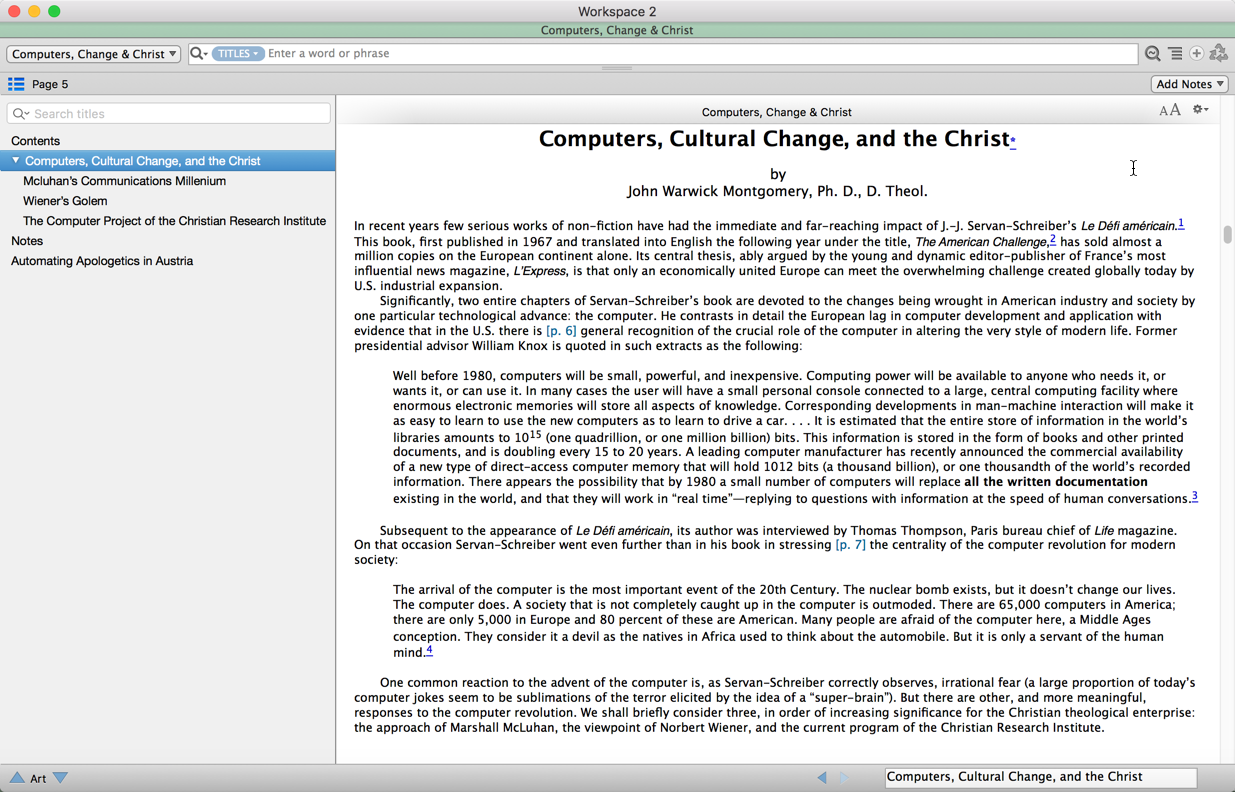Click the library icon at toolbar's right end

1218,54
